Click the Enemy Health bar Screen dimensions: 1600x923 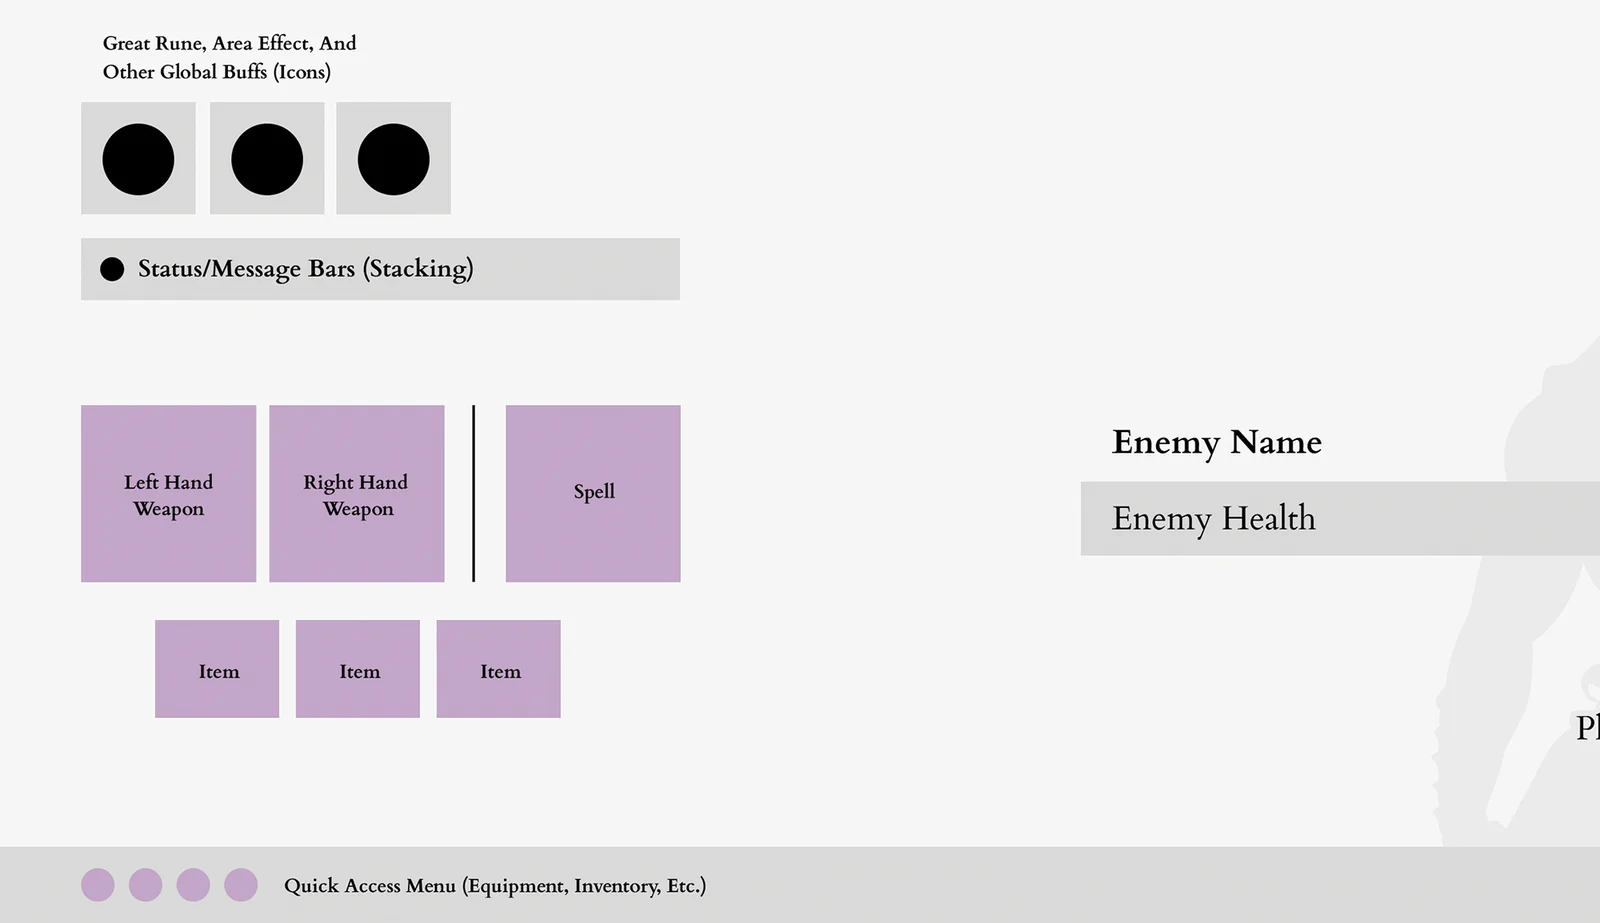pyautogui.click(x=1340, y=519)
